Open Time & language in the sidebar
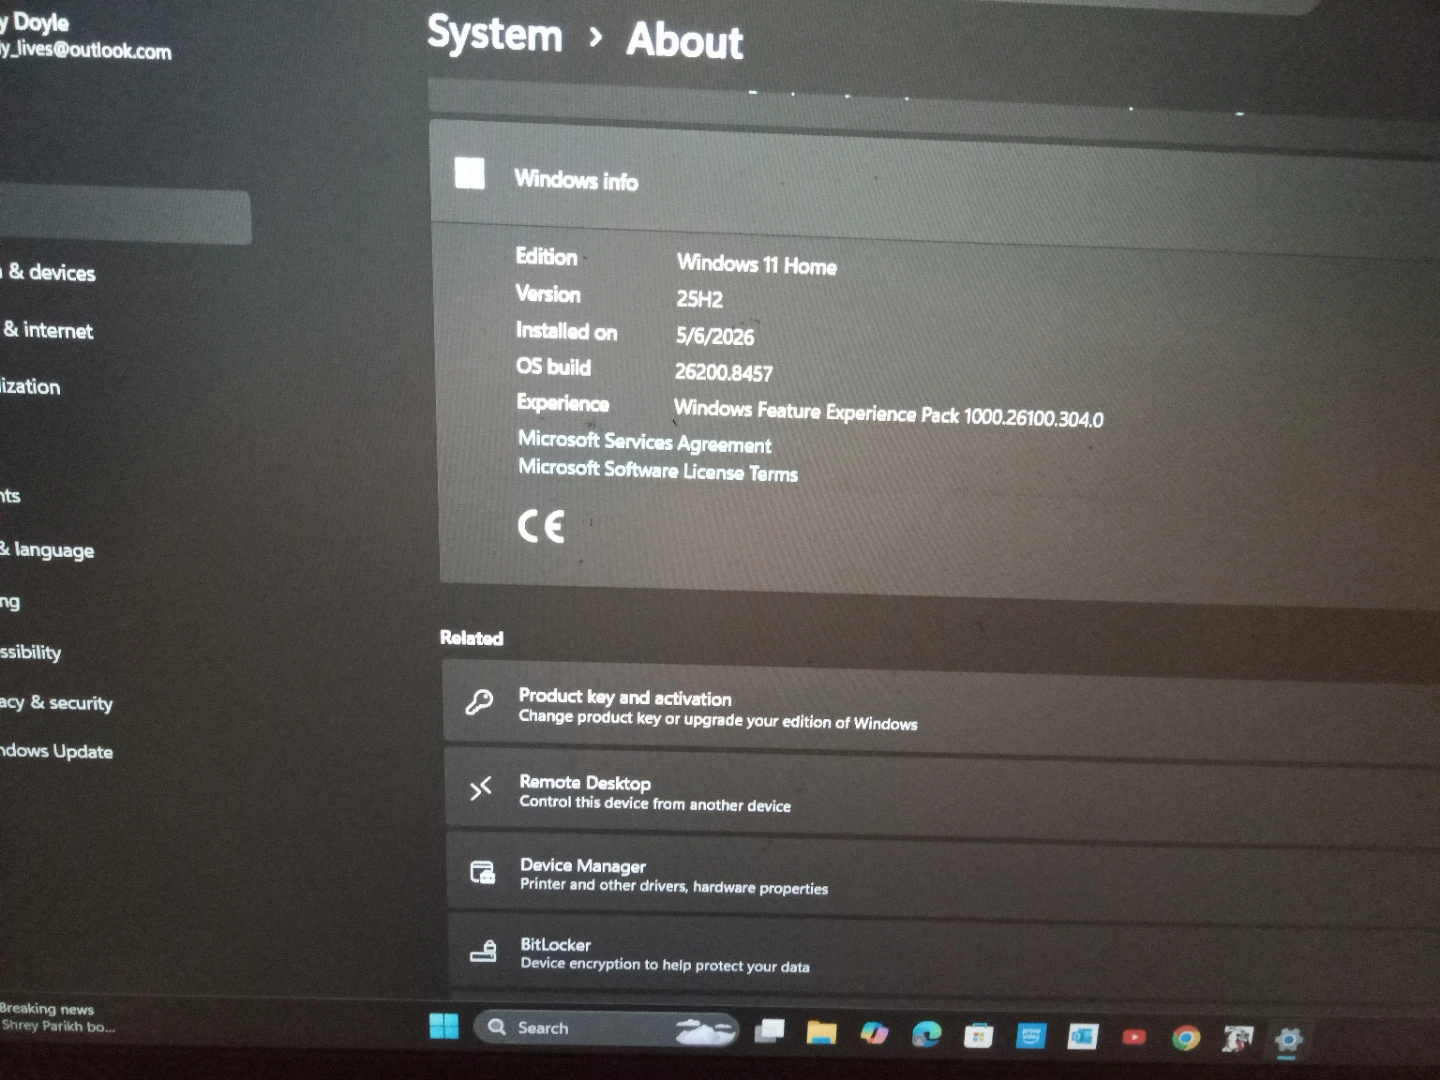Screen dimensions: 1440x1080 click(47, 549)
